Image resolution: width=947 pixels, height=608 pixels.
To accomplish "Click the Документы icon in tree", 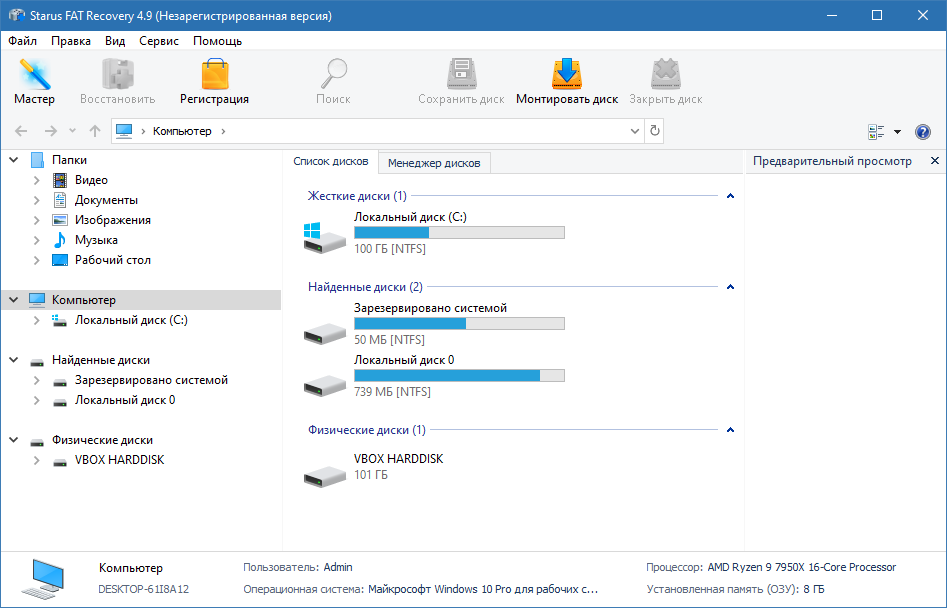I will [60, 200].
